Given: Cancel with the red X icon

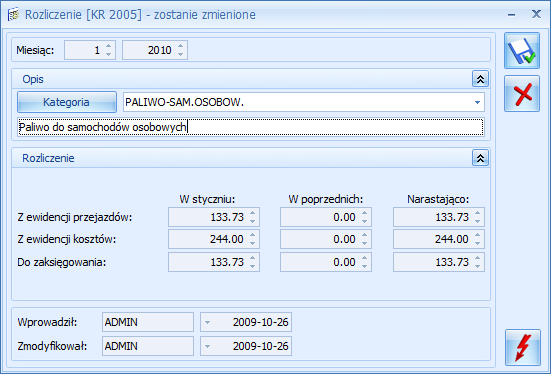Looking at the screenshot, I should point(522,94).
